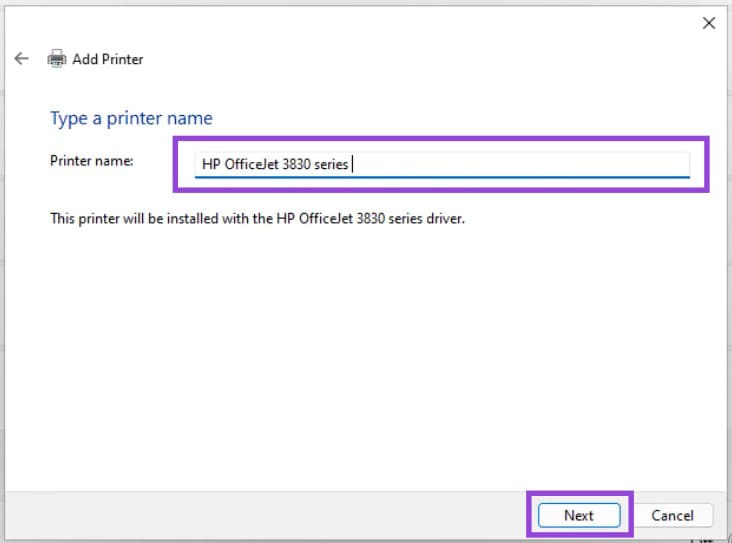The image size is (732, 543).
Task: Click the Printer name text field
Action: coord(442,164)
